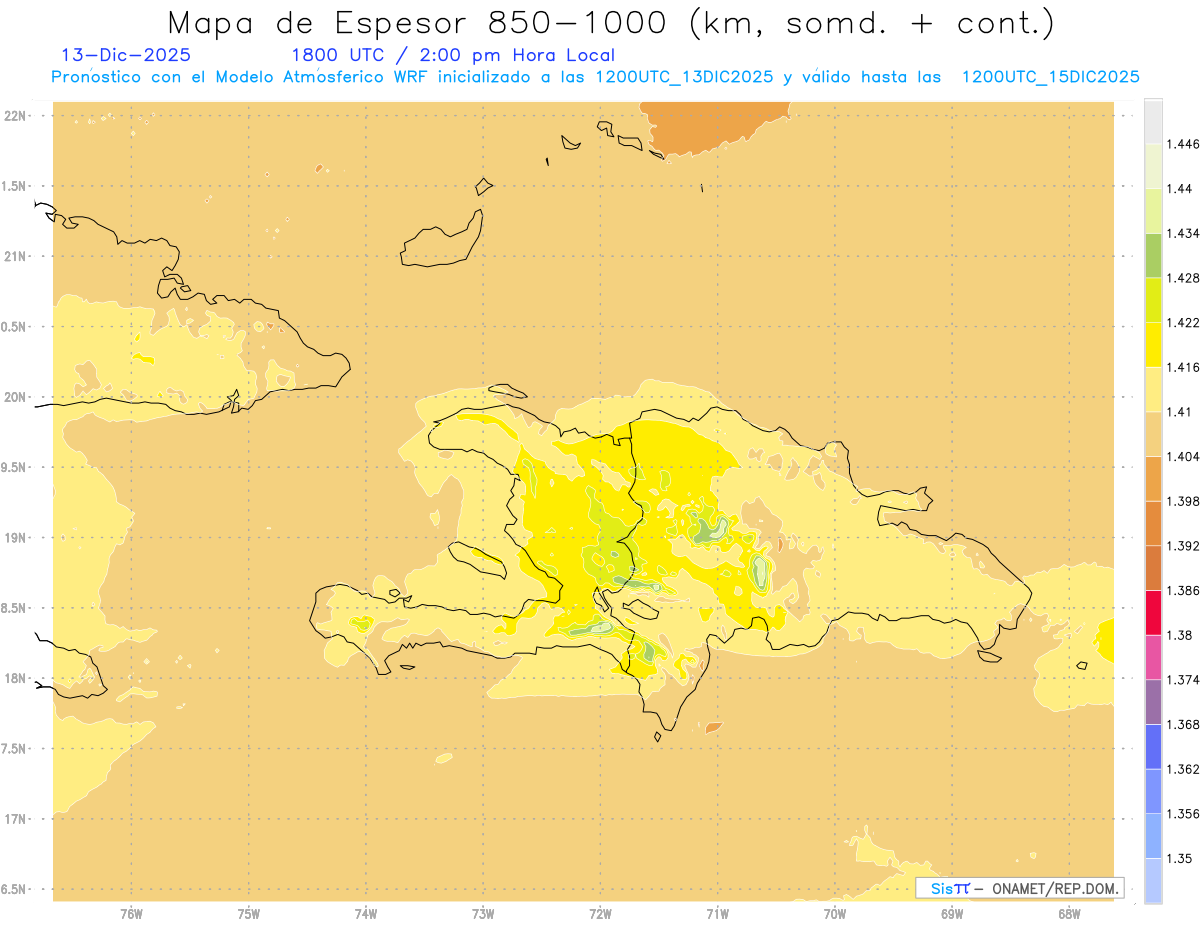Pick the darkest blue legend band between 1.362 and 1.368

pos(1154,747)
